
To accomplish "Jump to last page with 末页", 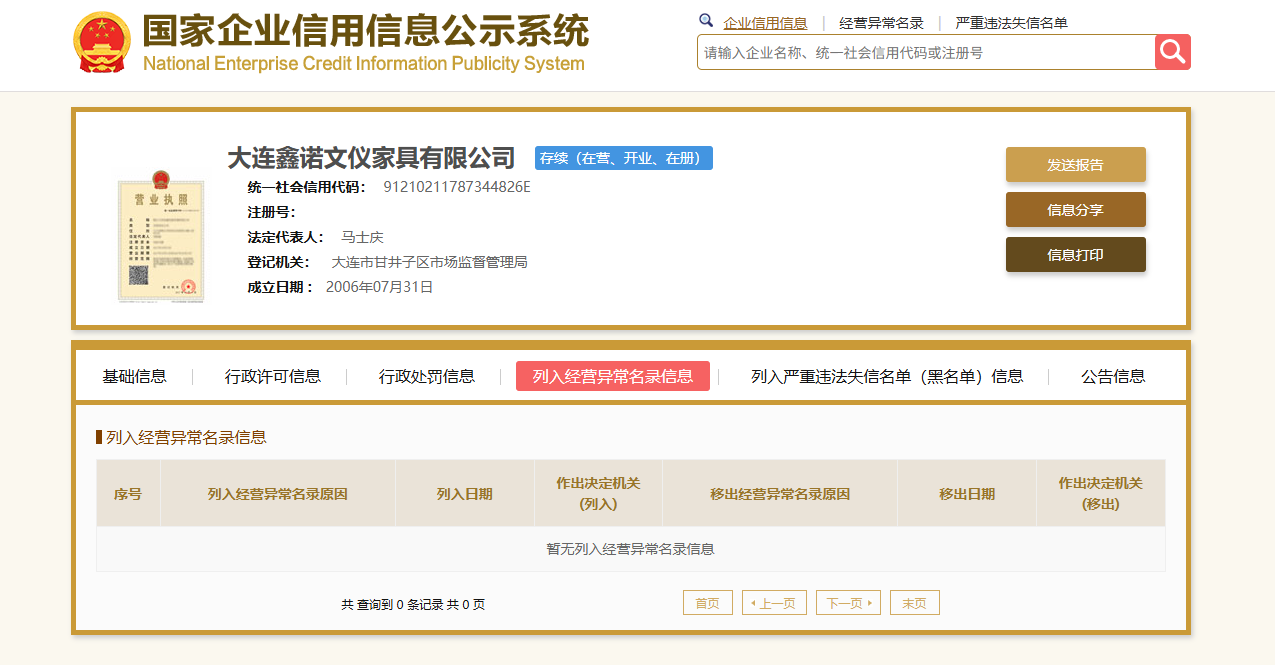I will click(915, 603).
